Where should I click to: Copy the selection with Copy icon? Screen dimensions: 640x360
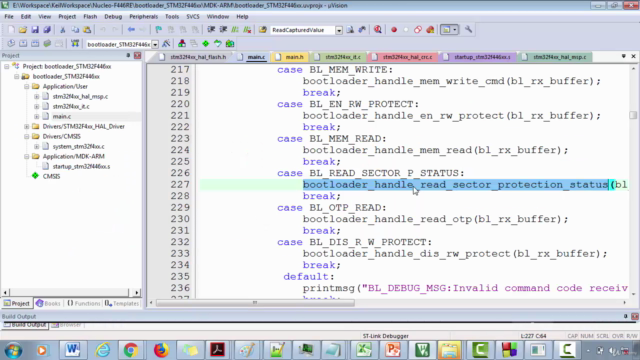pos(75,30)
